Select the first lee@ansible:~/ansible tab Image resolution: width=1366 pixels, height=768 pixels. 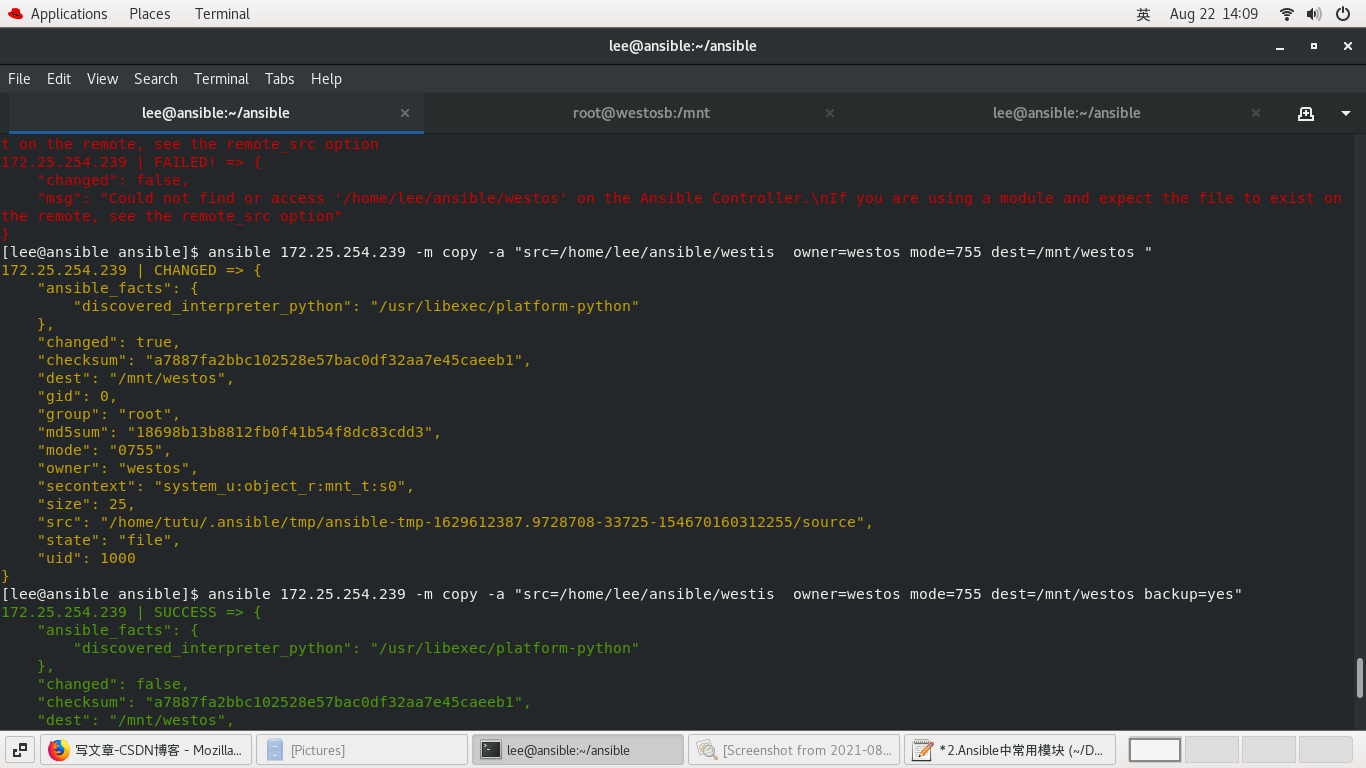tap(216, 113)
